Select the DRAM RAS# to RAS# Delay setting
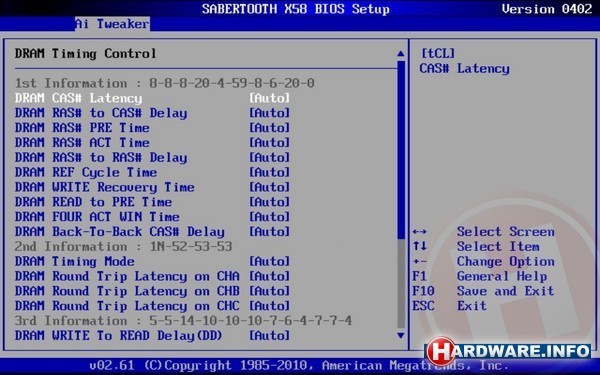Image resolution: width=600 pixels, height=375 pixels. [101, 157]
